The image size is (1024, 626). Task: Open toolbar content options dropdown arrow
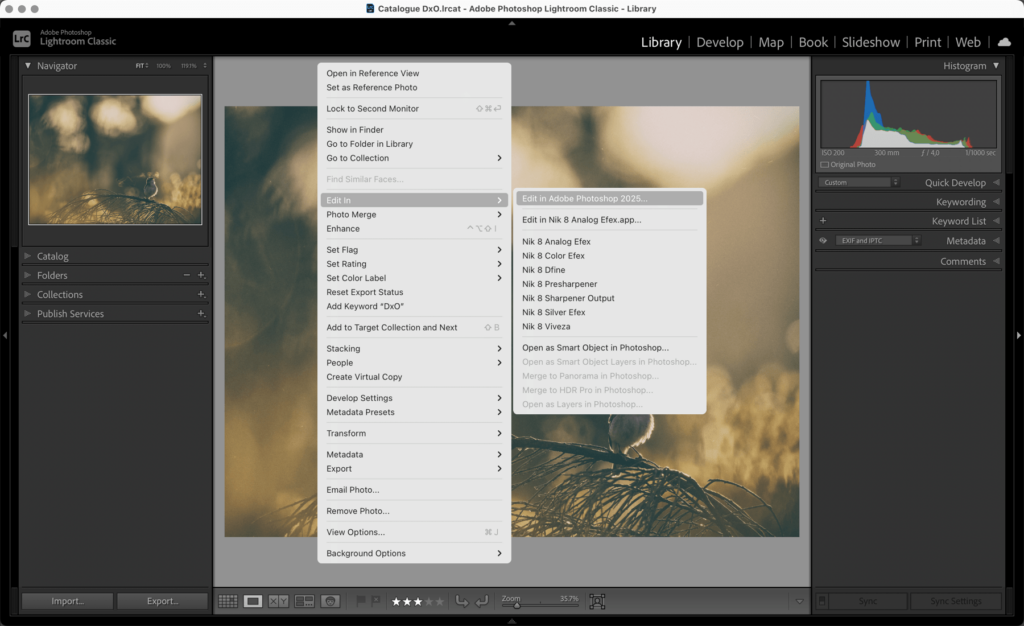[799, 601]
